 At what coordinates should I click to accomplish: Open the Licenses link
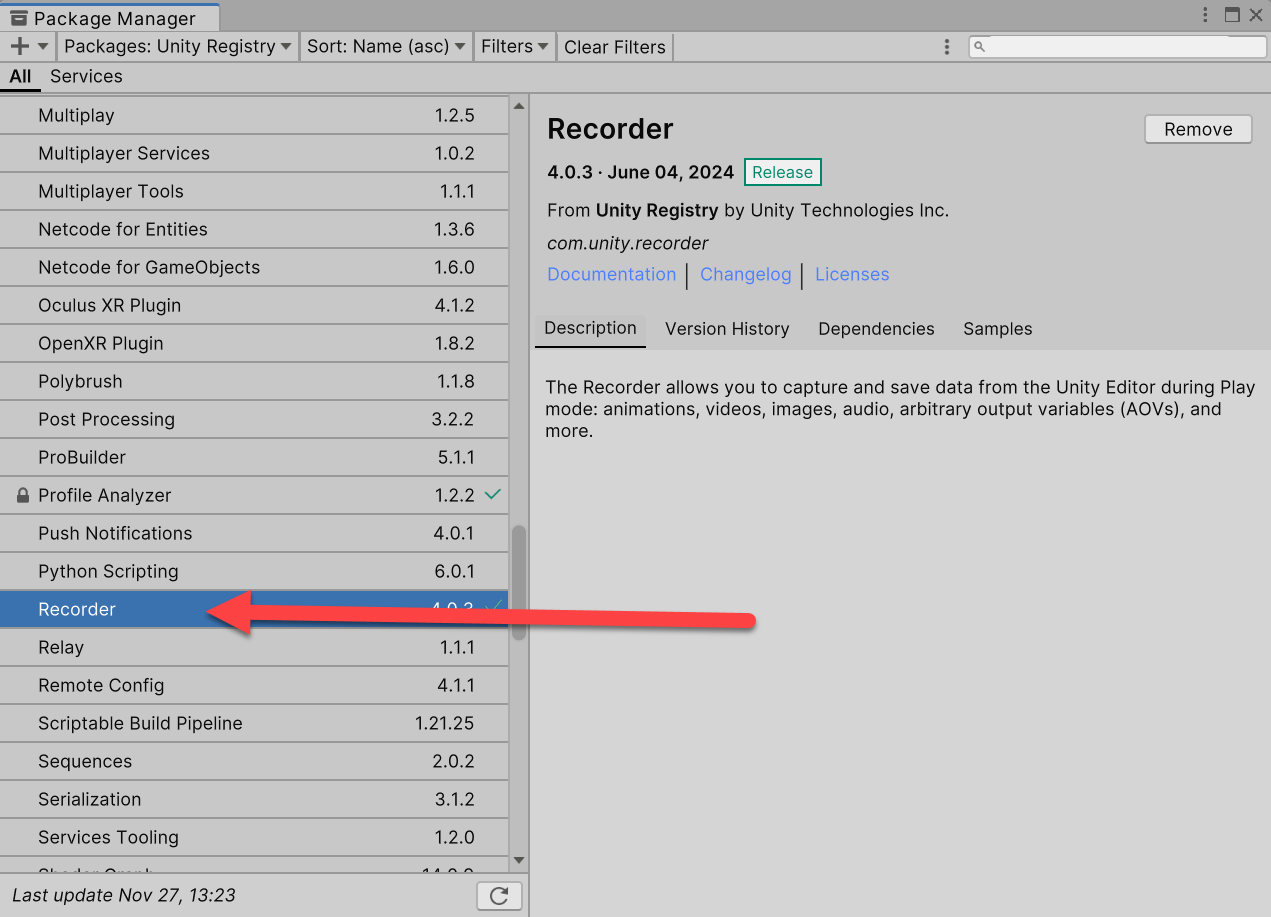tap(852, 274)
